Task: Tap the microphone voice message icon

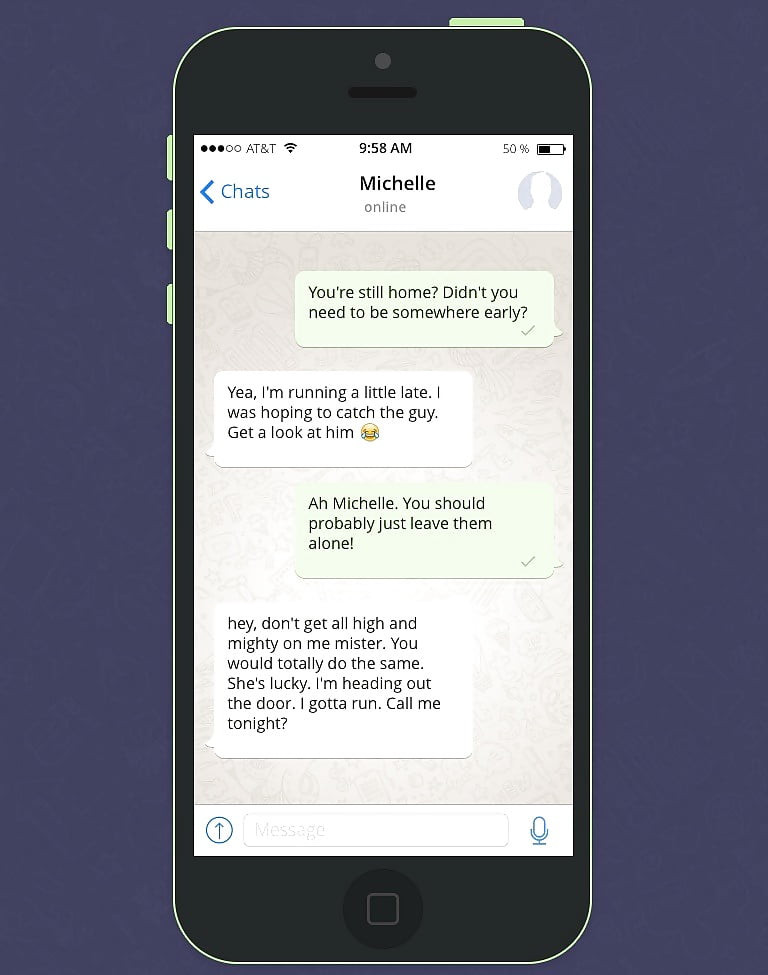Action: (x=539, y=830)
